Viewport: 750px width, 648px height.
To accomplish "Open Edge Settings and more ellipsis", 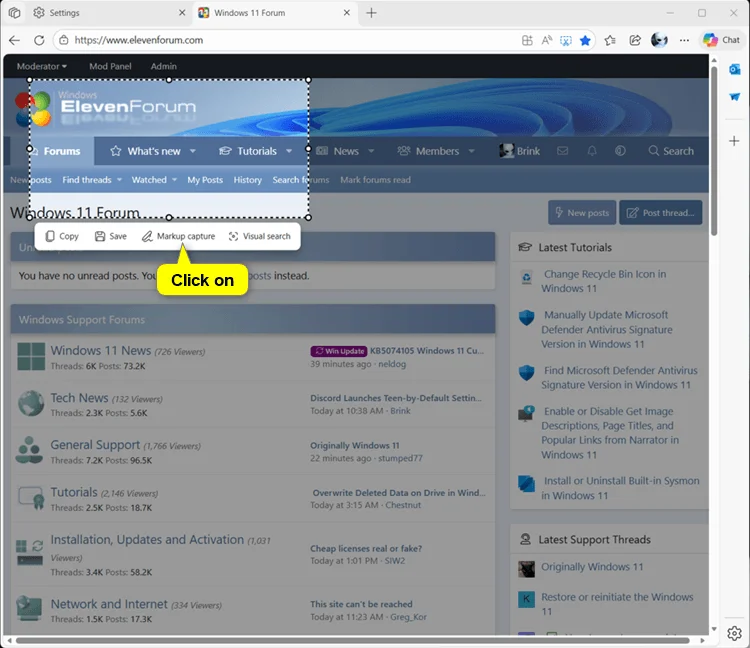I will tap(684, 40).
